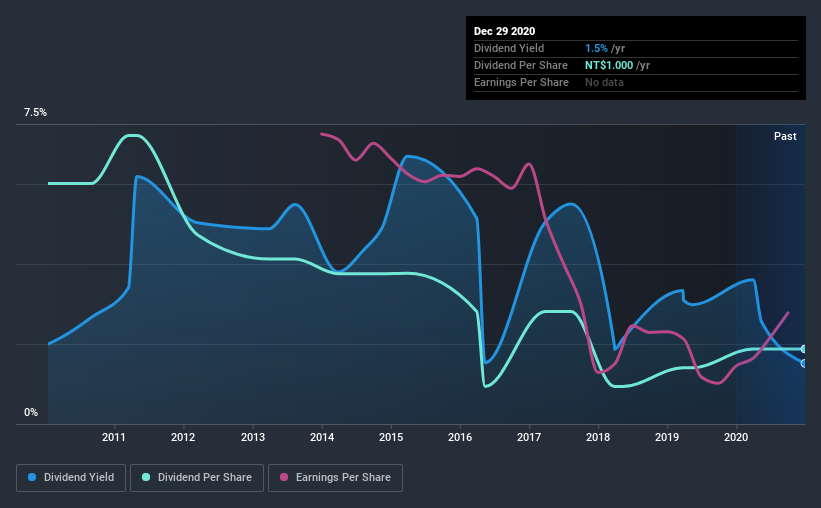Click the 2014 x-axis label
821x508 pixels.
click(321, 437)
